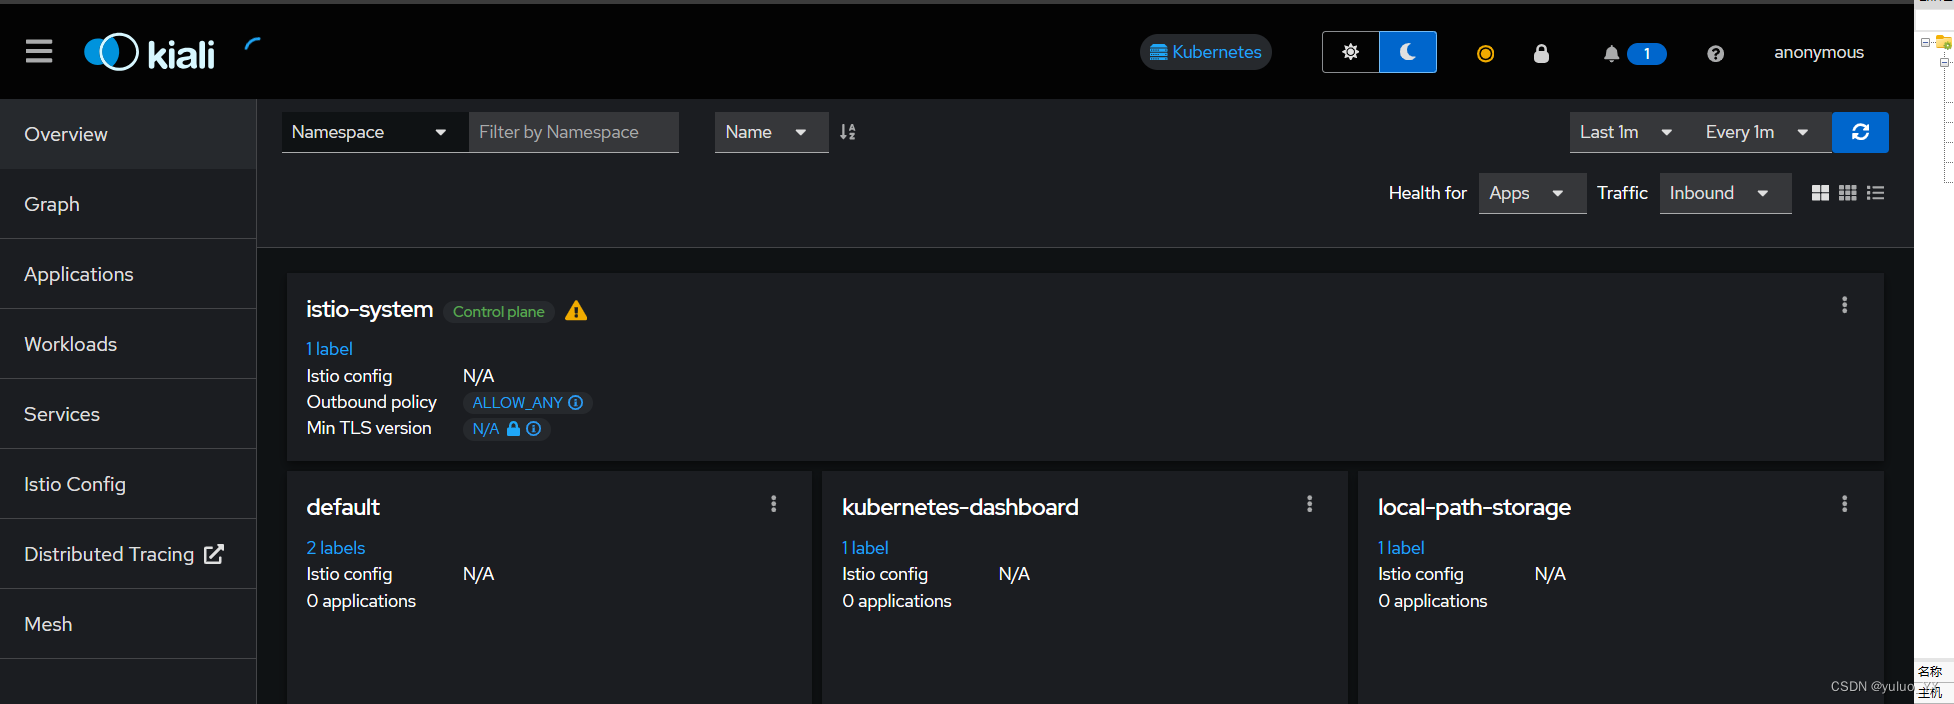Click the notification count badge 1
The height and width of the screenshot is (704, 1954).
coord(1646,54)
